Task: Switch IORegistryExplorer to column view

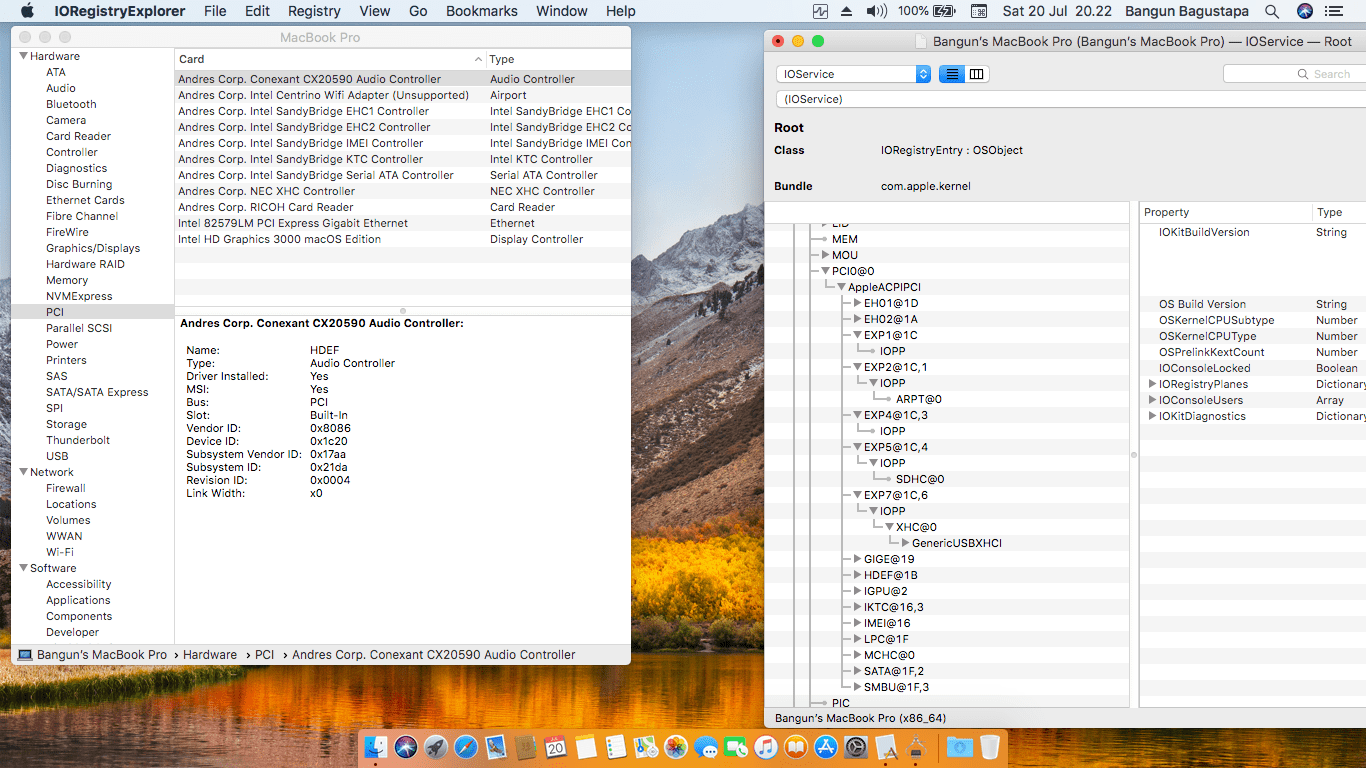Action: coord(977,74)
